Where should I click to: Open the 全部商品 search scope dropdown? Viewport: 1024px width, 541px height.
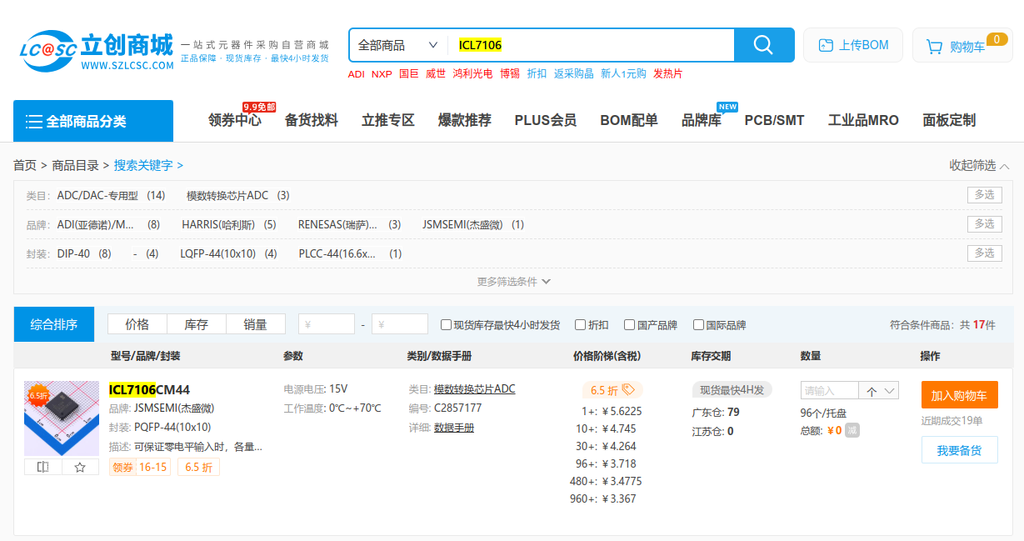[x=398, y=45]
